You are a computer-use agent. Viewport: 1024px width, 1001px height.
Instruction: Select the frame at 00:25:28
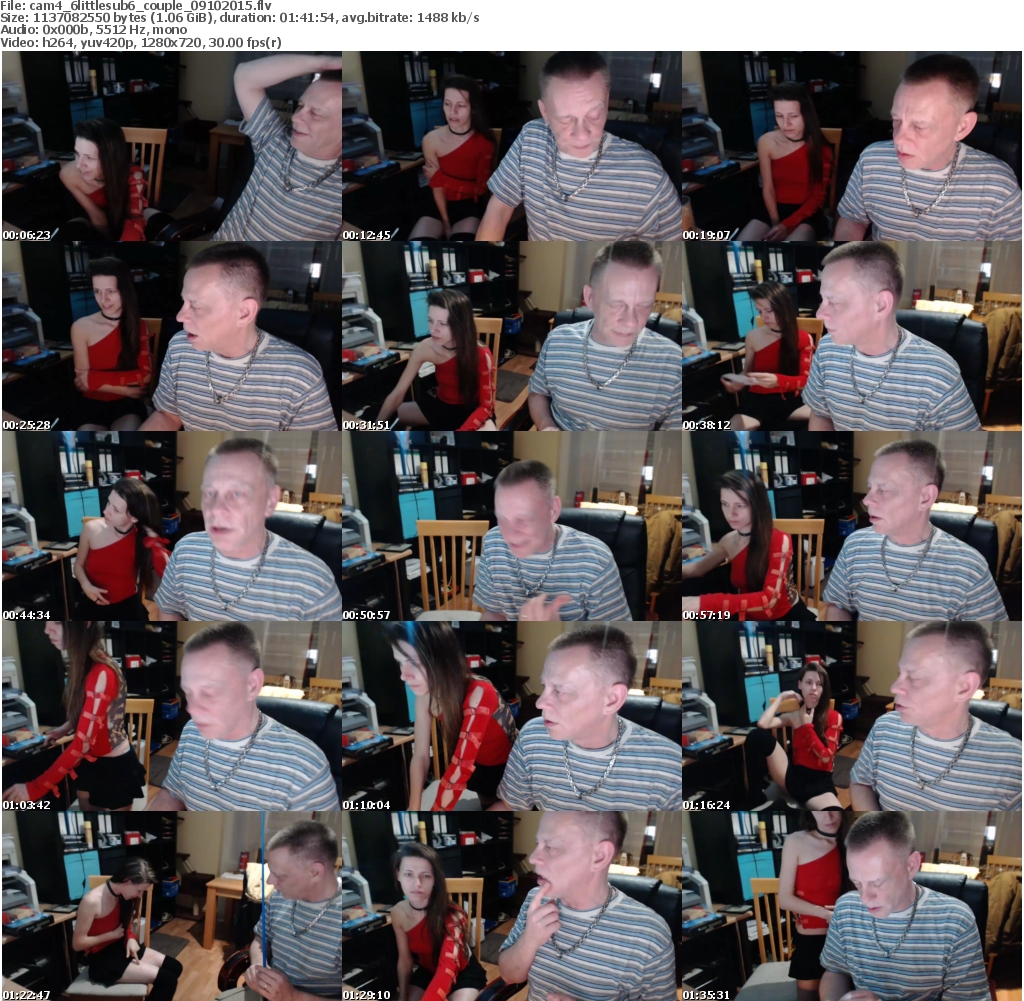pos(172,336)
